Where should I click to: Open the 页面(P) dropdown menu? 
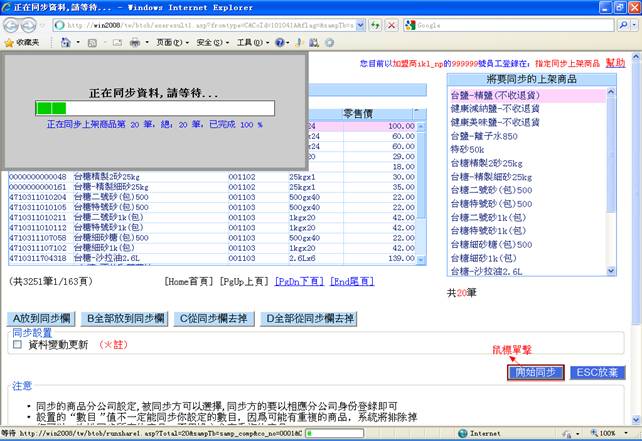(x=172, y=43)
